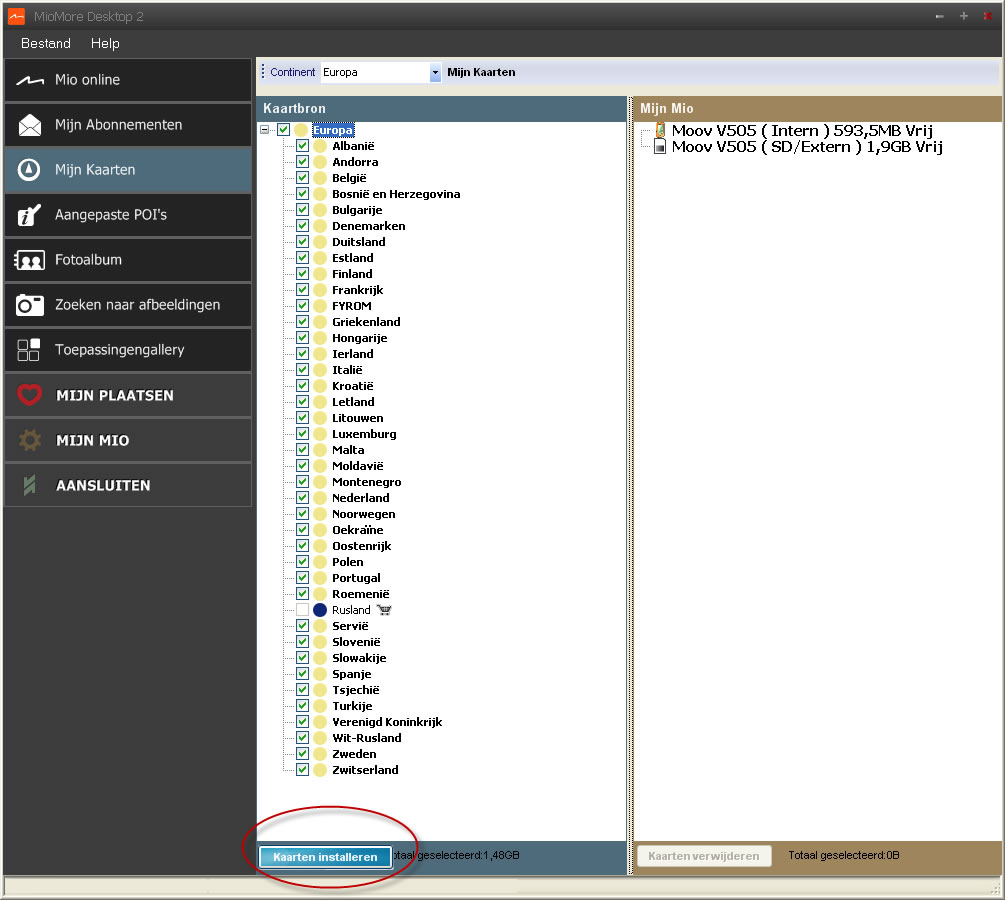
Task: Click the yellow dot next to Albanië
Action: pyautogui.click(x=320, y=146)
